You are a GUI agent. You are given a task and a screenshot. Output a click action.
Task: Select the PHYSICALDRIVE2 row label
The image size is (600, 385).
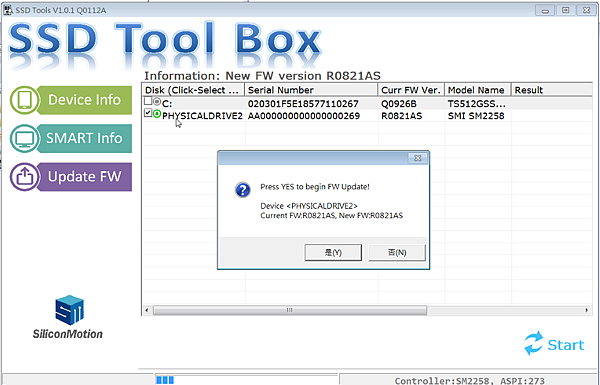click(202, 116)
